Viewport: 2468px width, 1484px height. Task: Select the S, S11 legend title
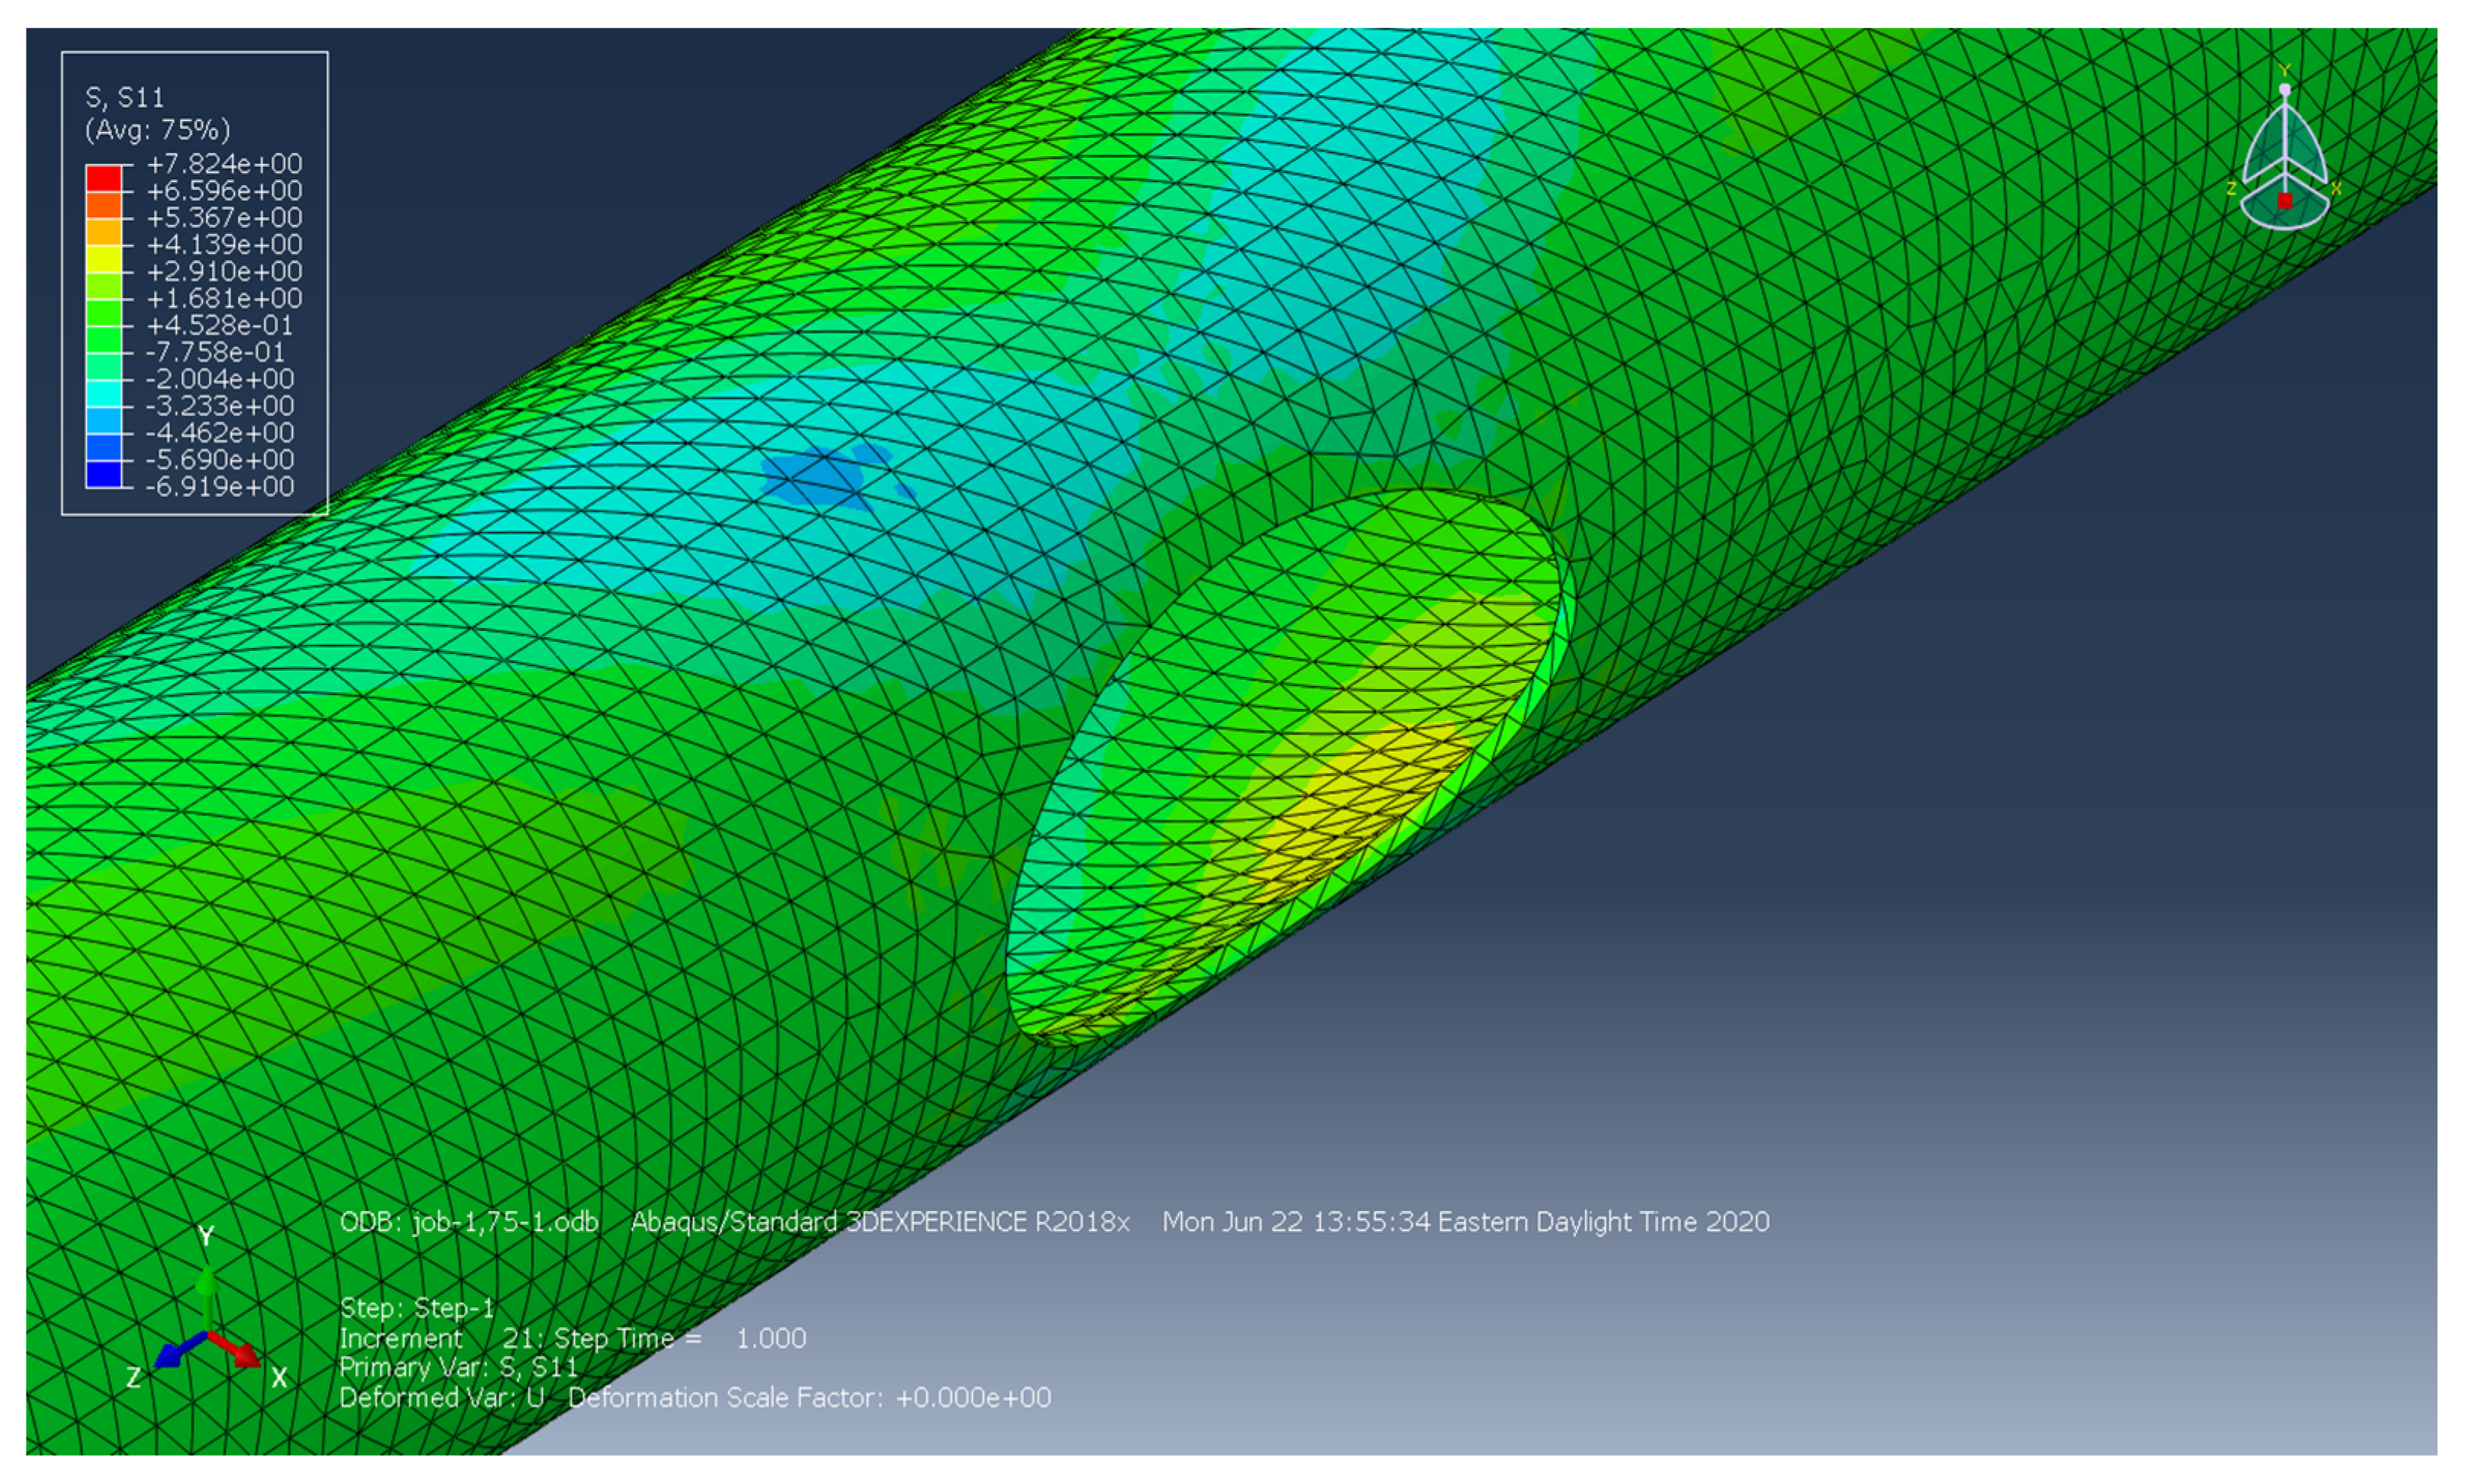click(x=125, y=98)
